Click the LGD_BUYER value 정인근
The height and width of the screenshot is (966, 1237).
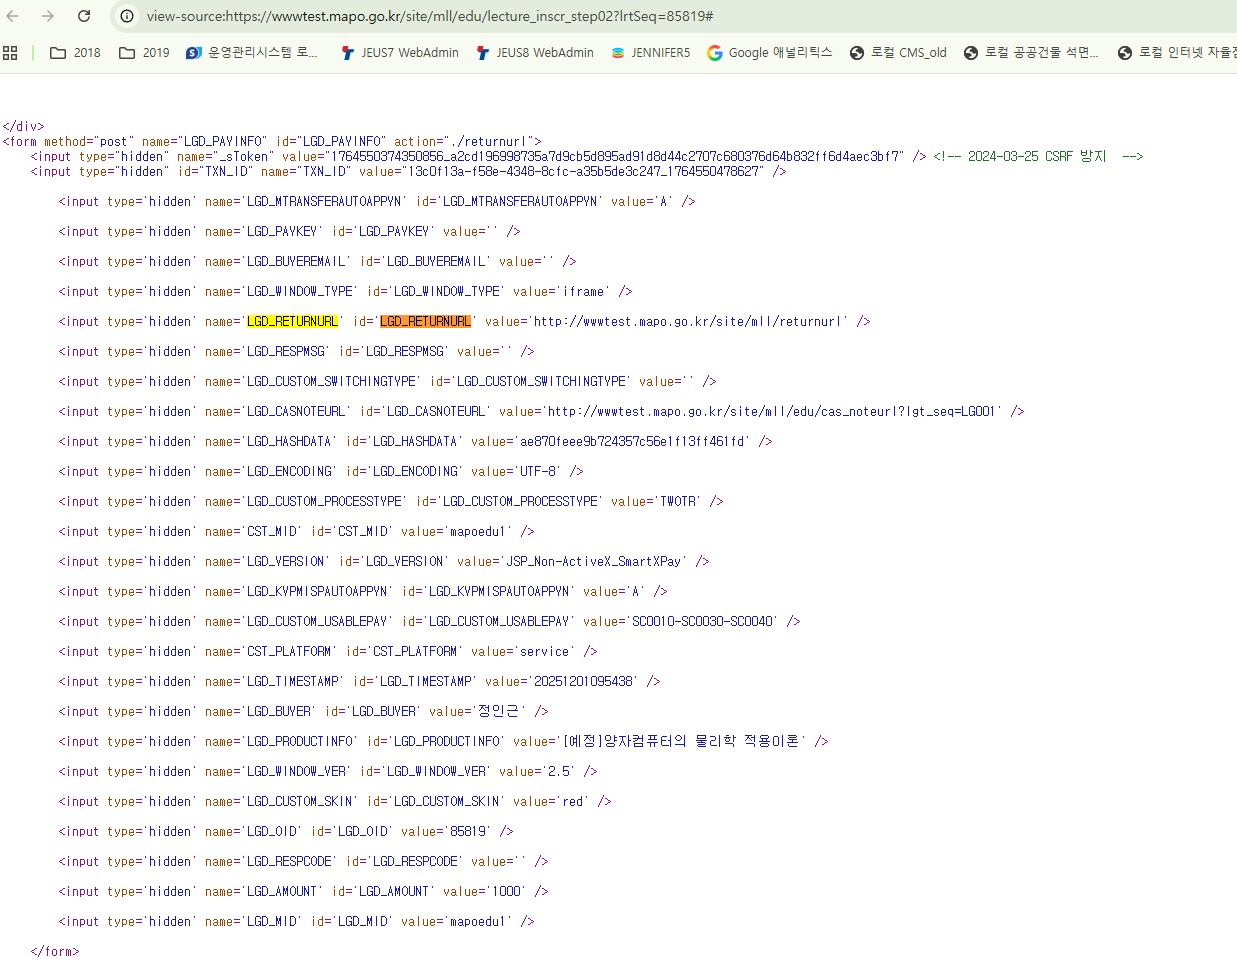tap(499, 711)
